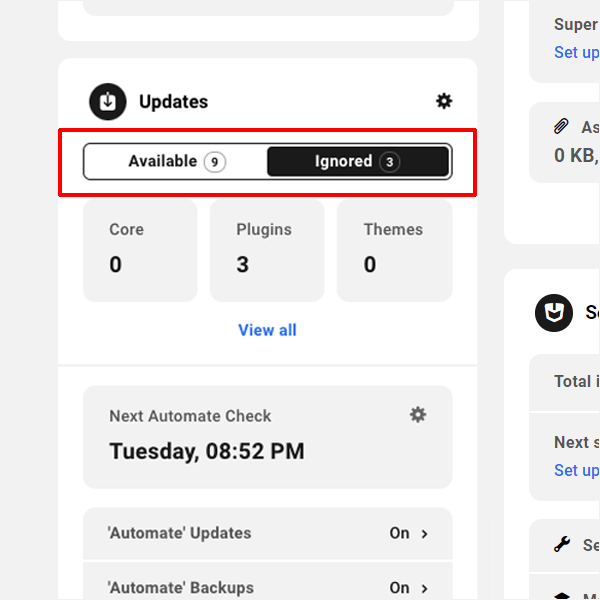This screenshot has width=600, height=600.
Task: Click Set up link under Next s
Action: 577,470
